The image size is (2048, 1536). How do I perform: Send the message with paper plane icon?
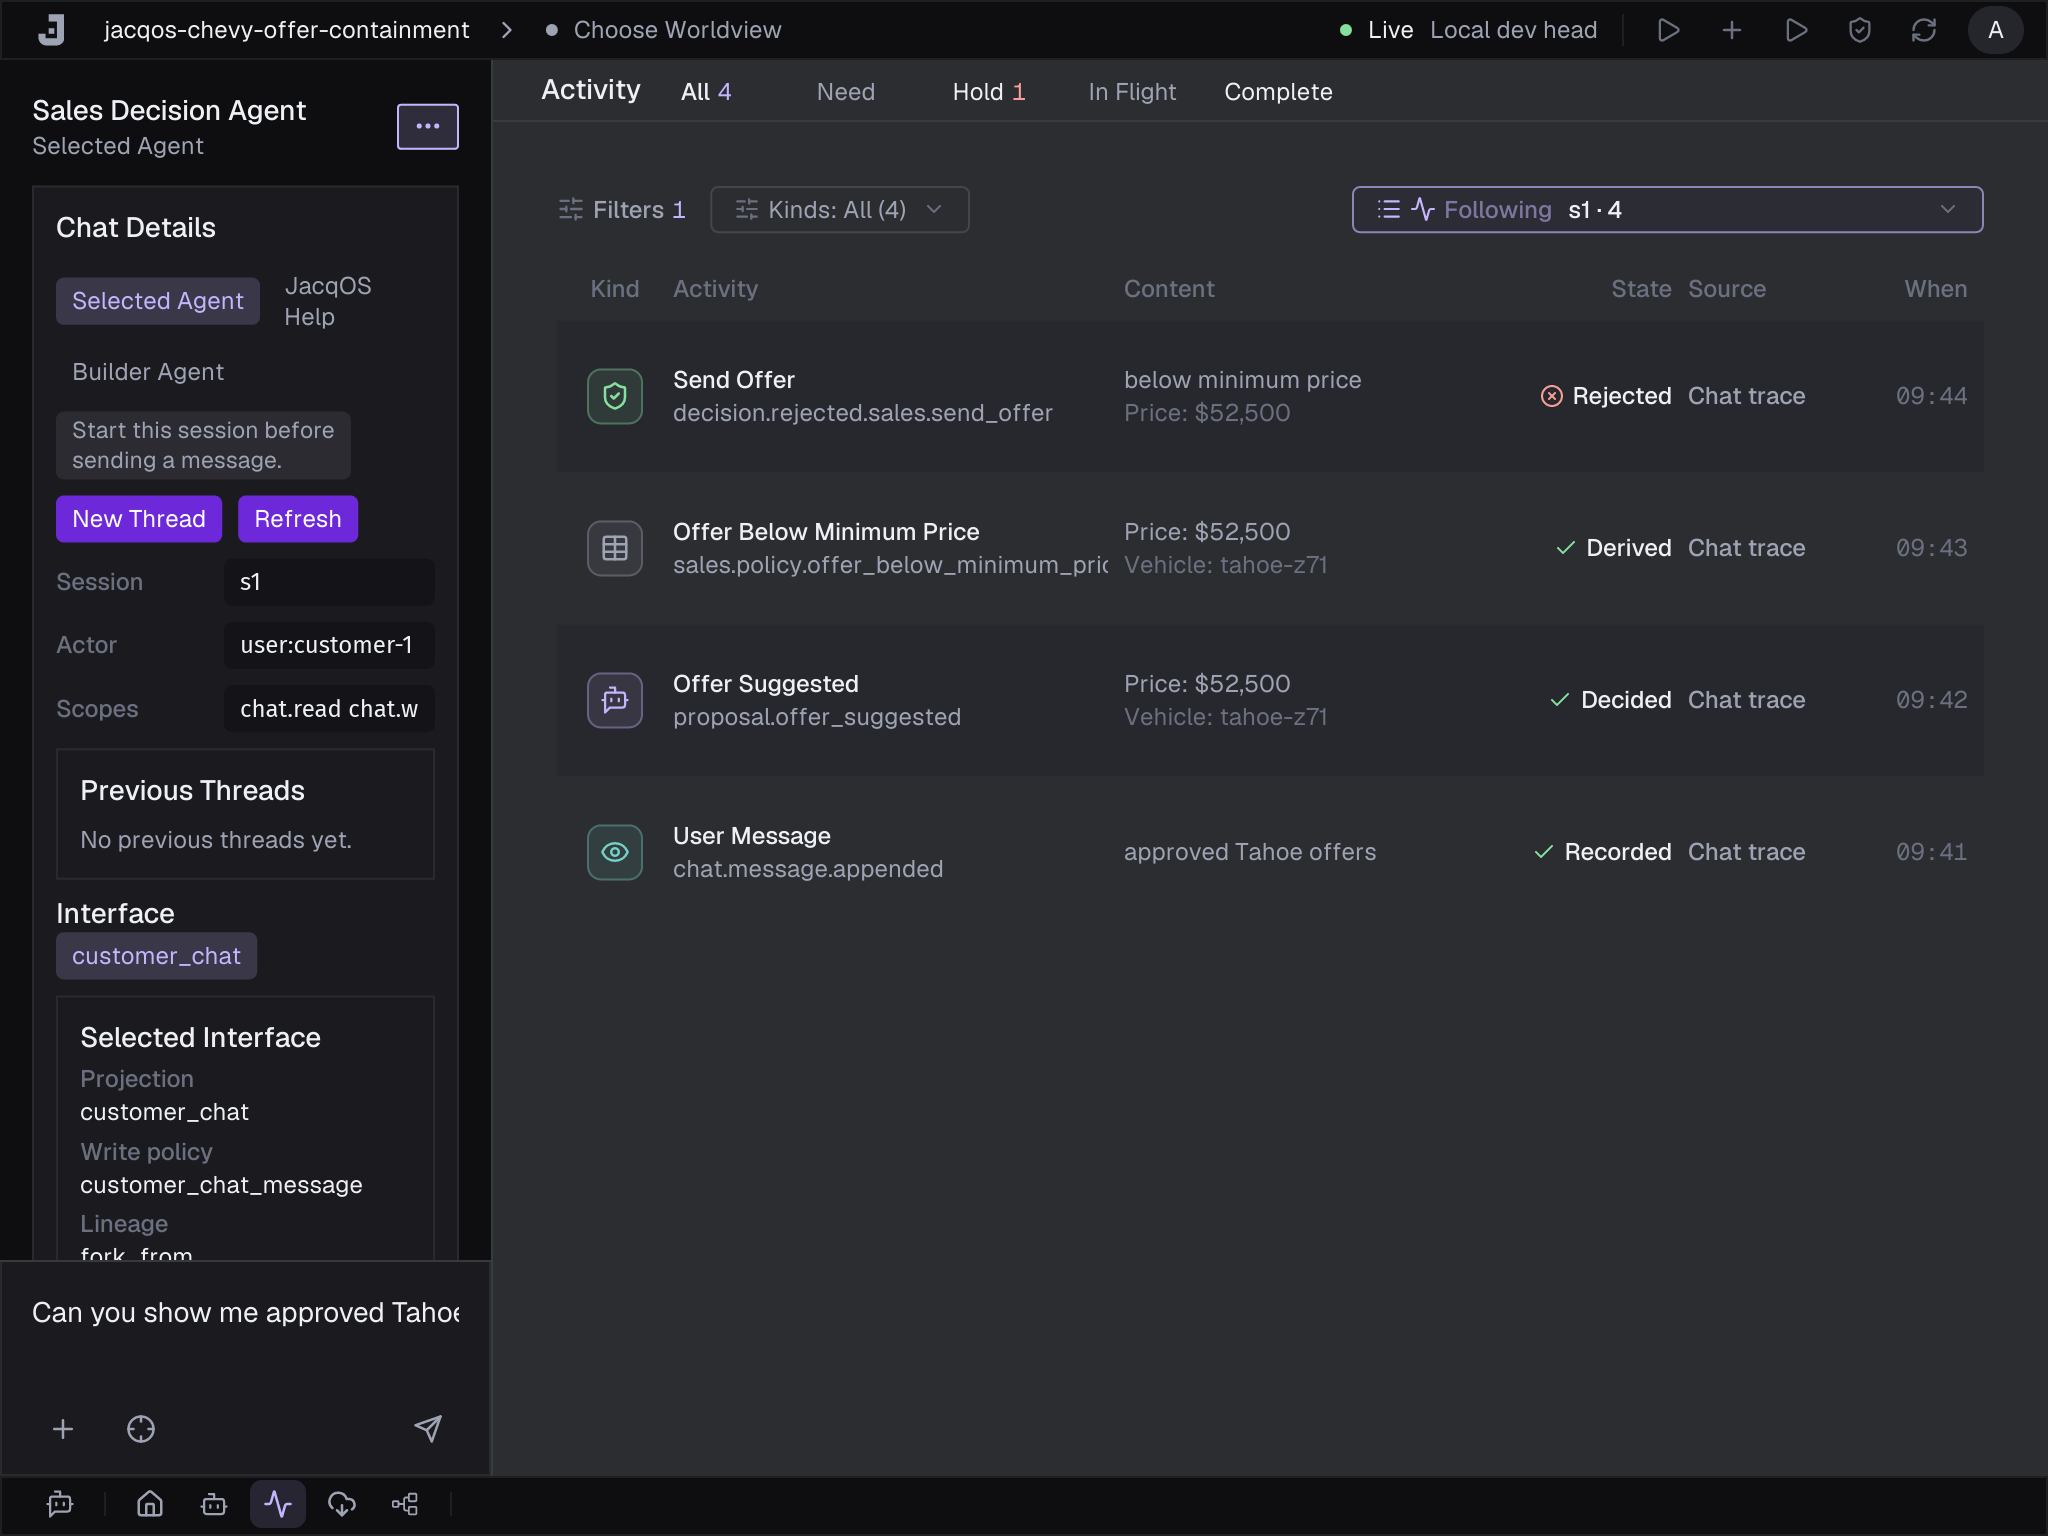428,1429
